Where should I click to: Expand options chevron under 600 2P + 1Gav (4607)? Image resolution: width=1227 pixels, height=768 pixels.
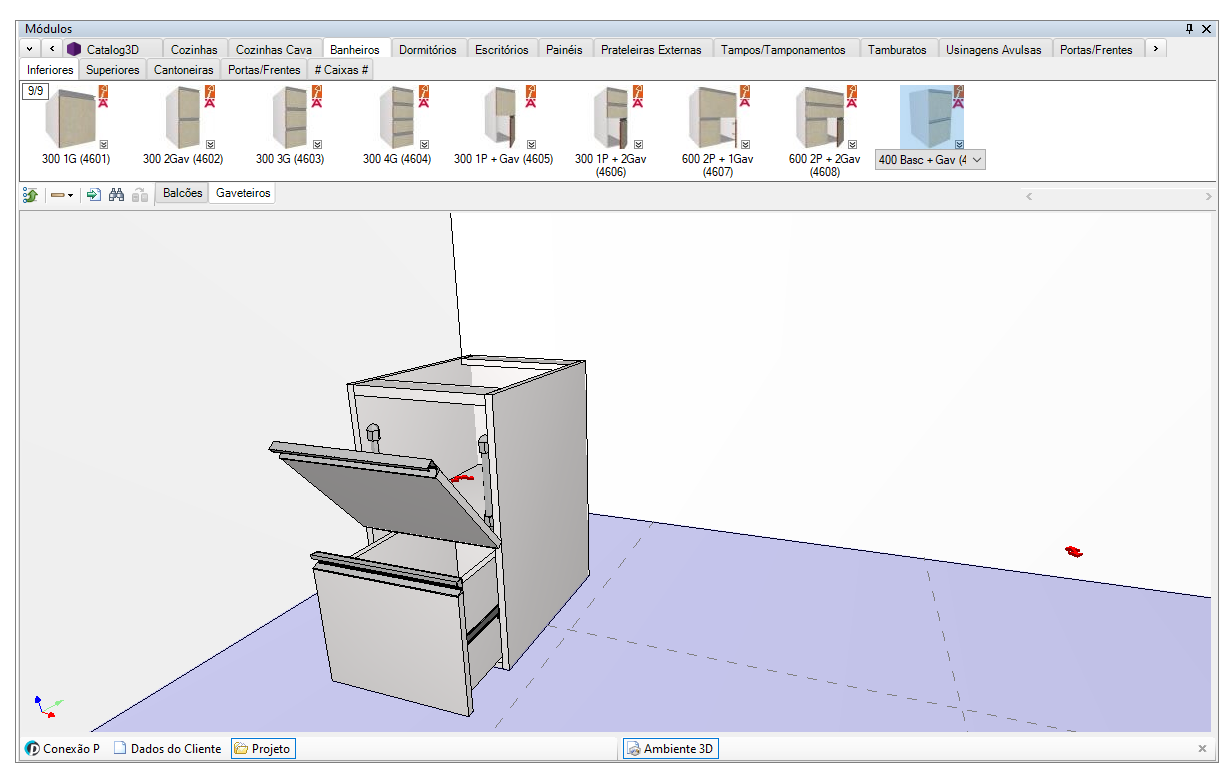(x=745, y=144)
